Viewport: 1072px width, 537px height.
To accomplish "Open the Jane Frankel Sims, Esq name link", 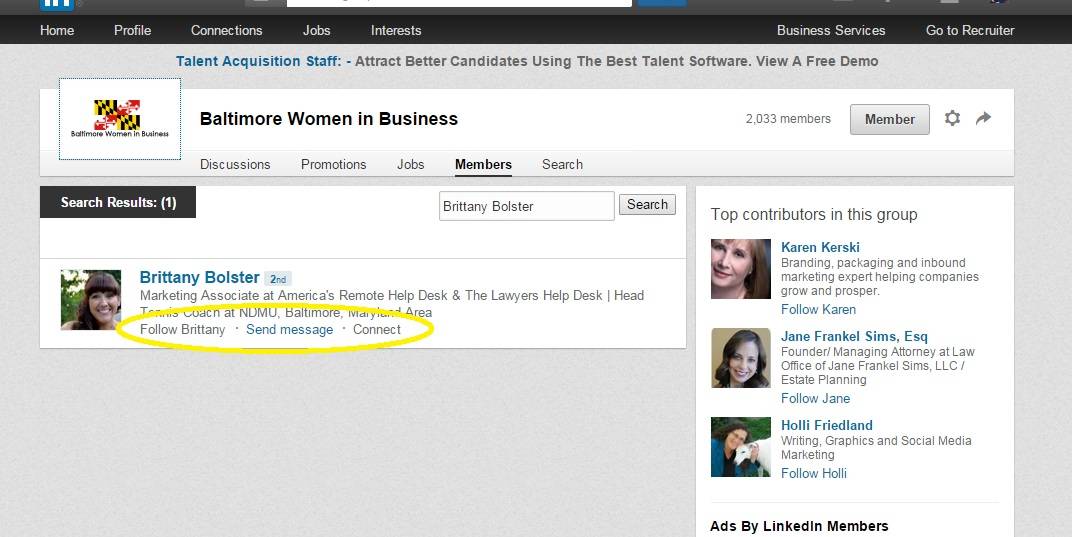I will click(x=855, y=336).
